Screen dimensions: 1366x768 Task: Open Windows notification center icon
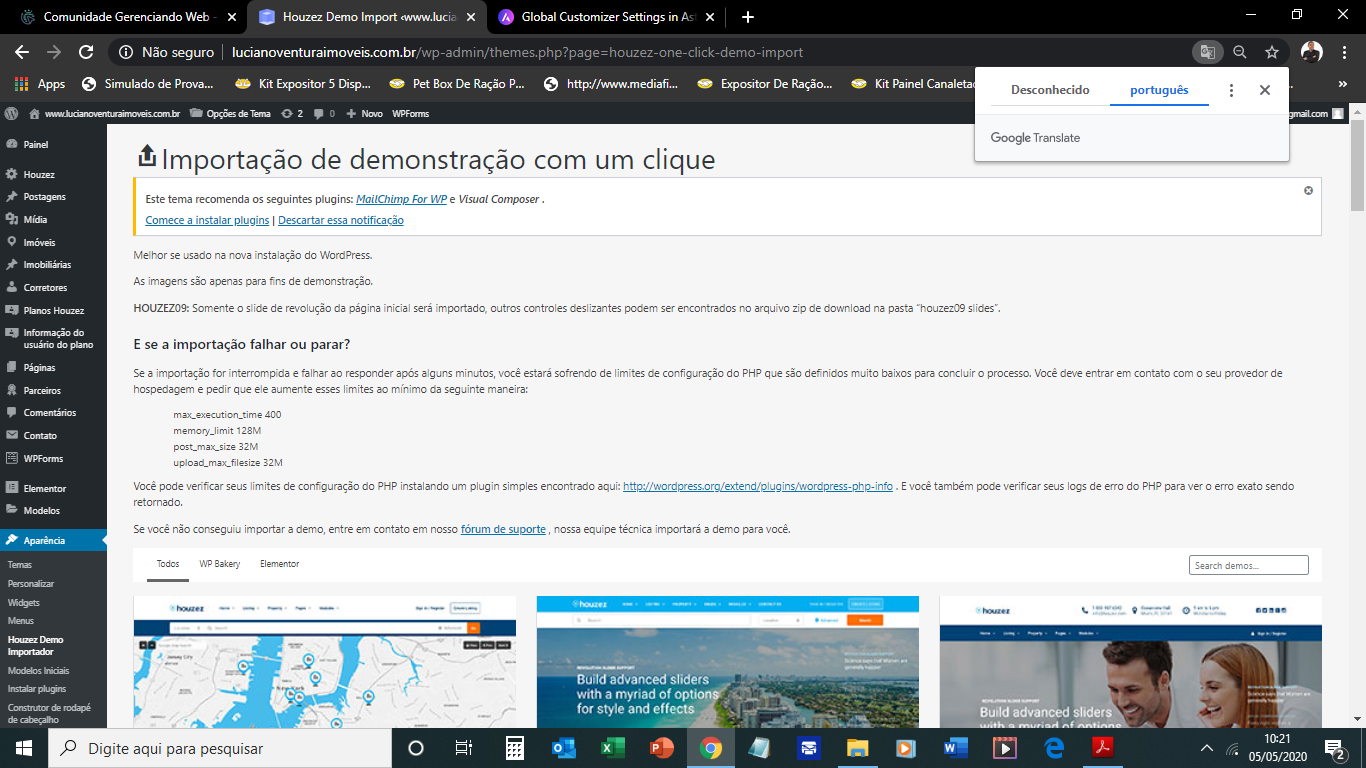[1334, 748]
